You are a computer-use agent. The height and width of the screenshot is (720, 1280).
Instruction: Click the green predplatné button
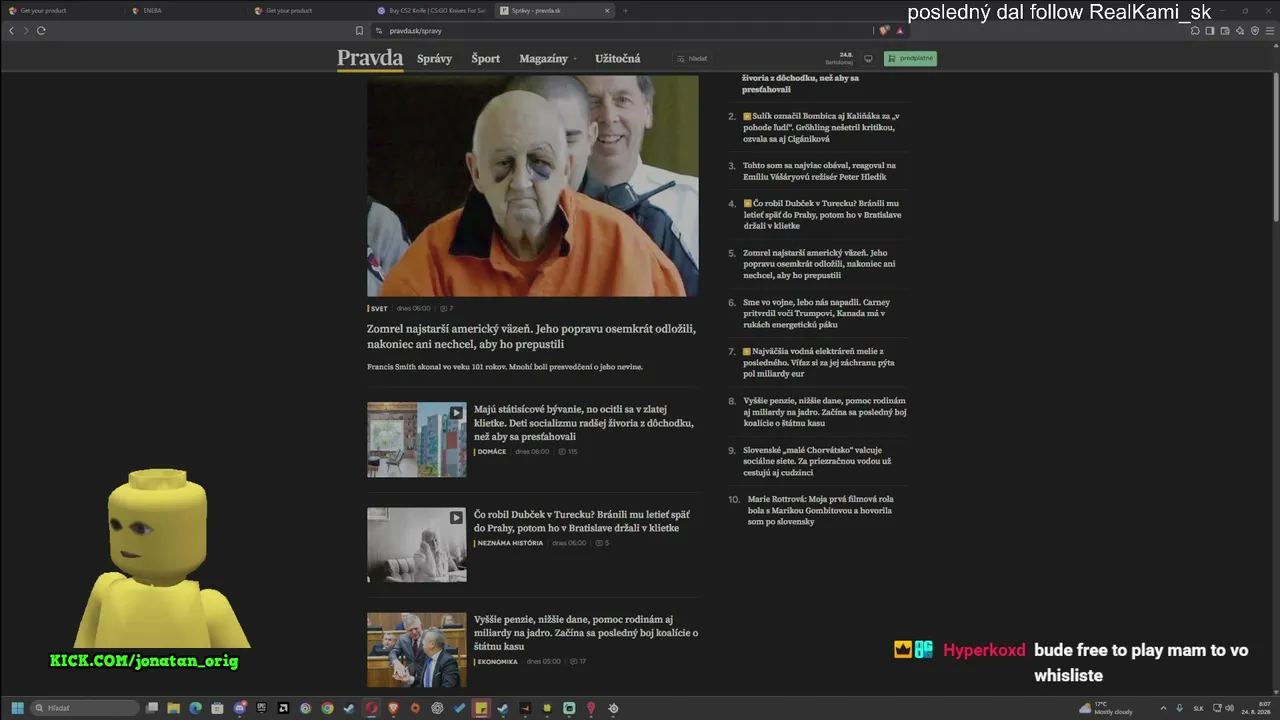coord(910,58)
